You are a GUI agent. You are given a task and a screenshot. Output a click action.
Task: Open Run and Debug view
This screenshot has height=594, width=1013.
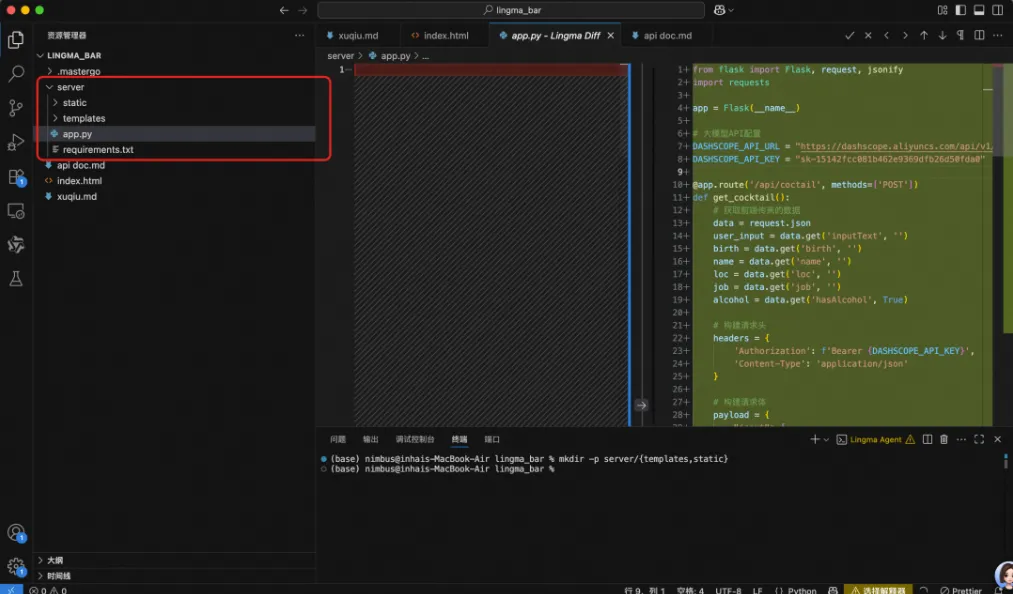coord(16,142)
